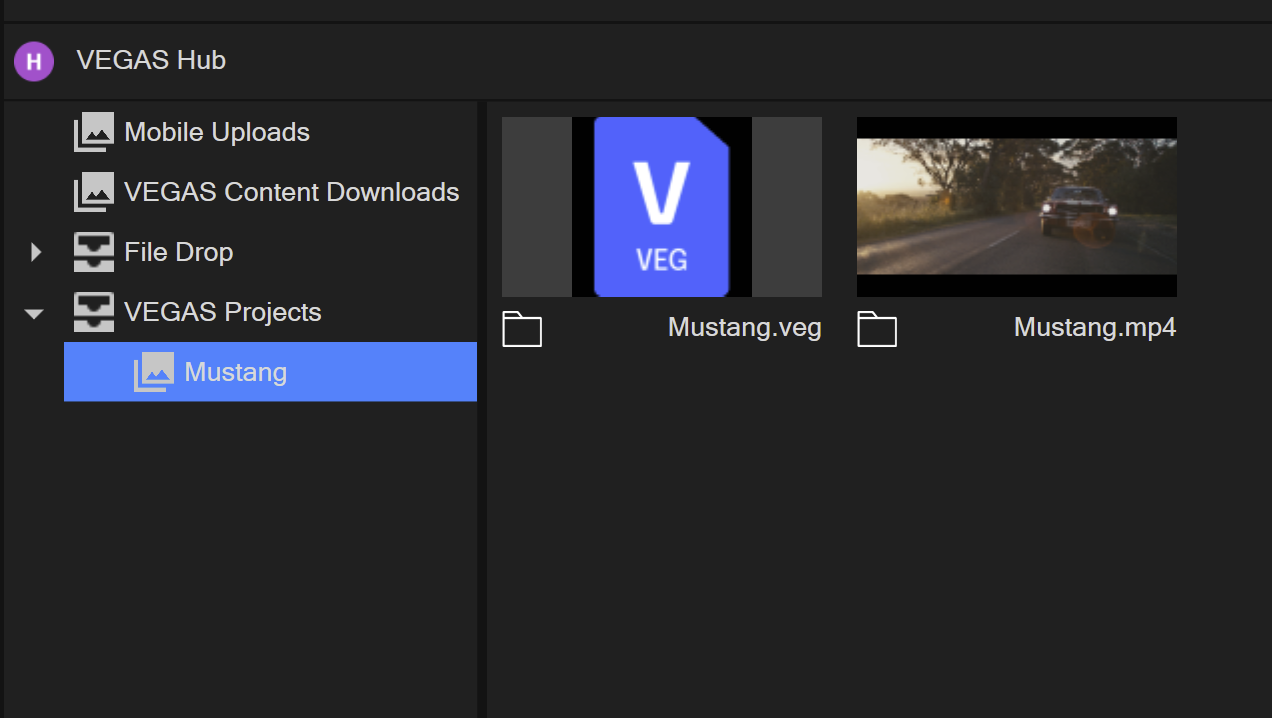Click the Mobile Uploads collection icon
Image resolution: width=1272 pixels, height=718 pixels.
click(x=94, y=132)
